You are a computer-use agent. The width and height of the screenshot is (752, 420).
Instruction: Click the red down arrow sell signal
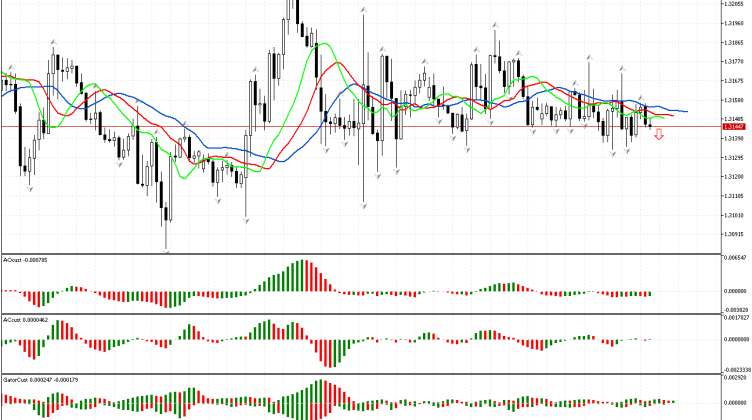click(658, 134)
